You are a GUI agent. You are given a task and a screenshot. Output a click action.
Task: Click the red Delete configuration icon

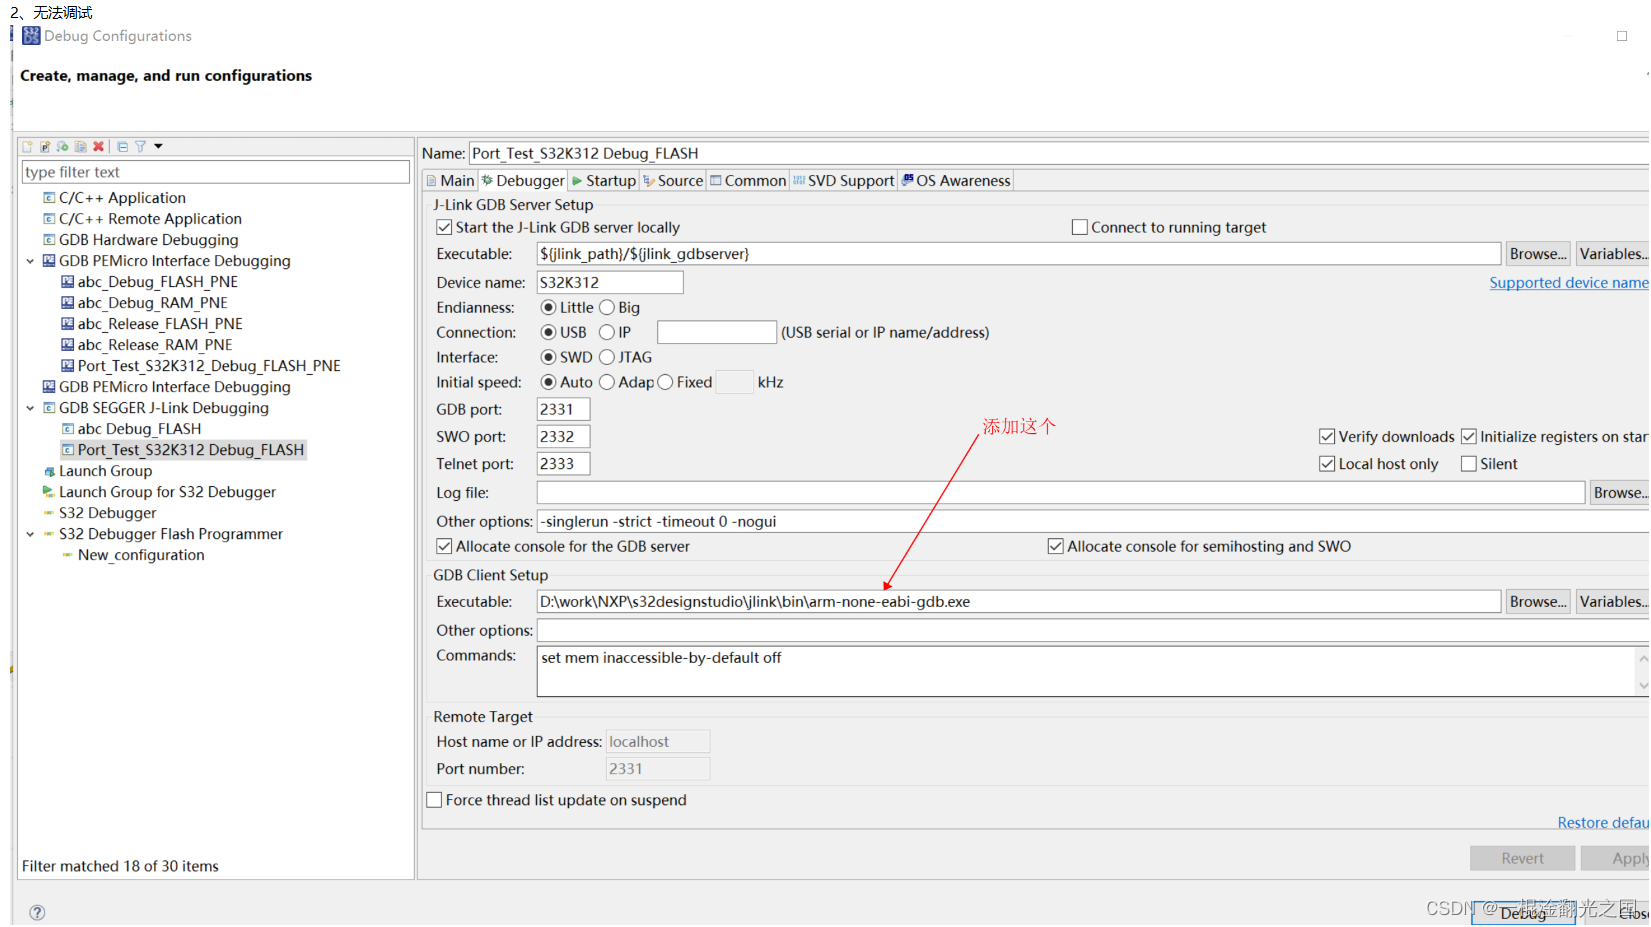click(x=98, y=146)
